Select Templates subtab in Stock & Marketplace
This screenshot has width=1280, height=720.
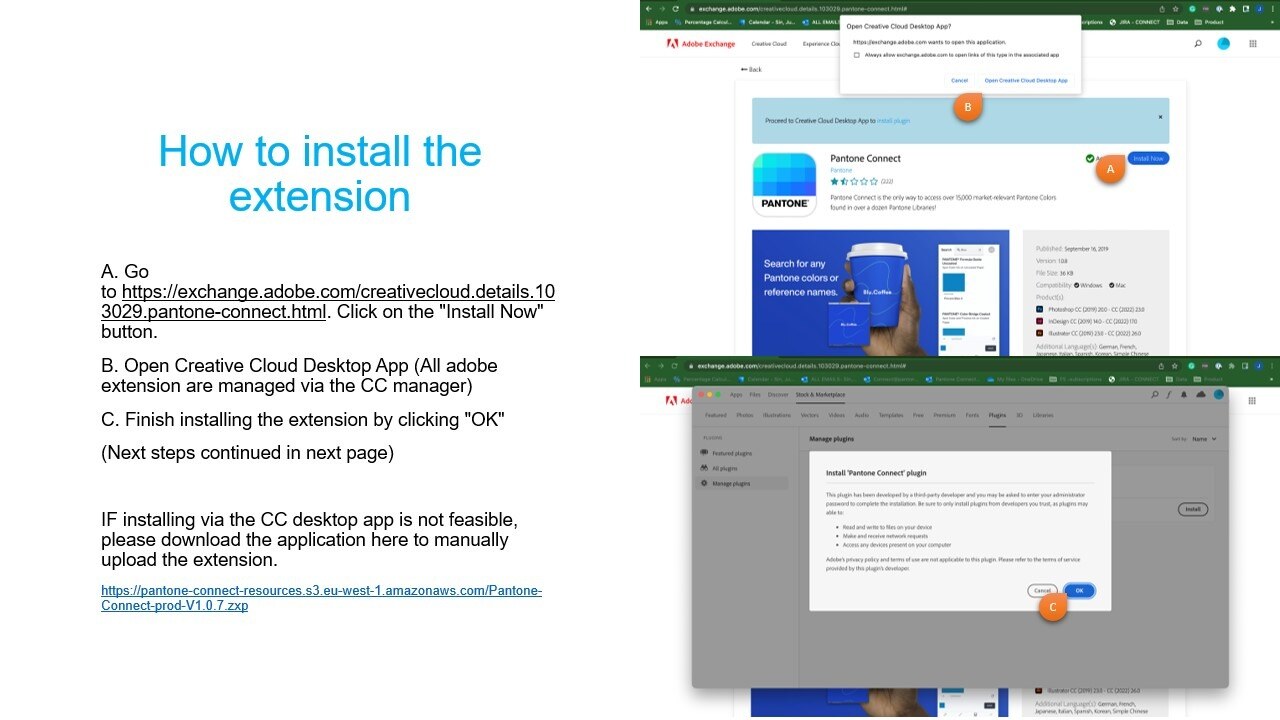(889, 414)
